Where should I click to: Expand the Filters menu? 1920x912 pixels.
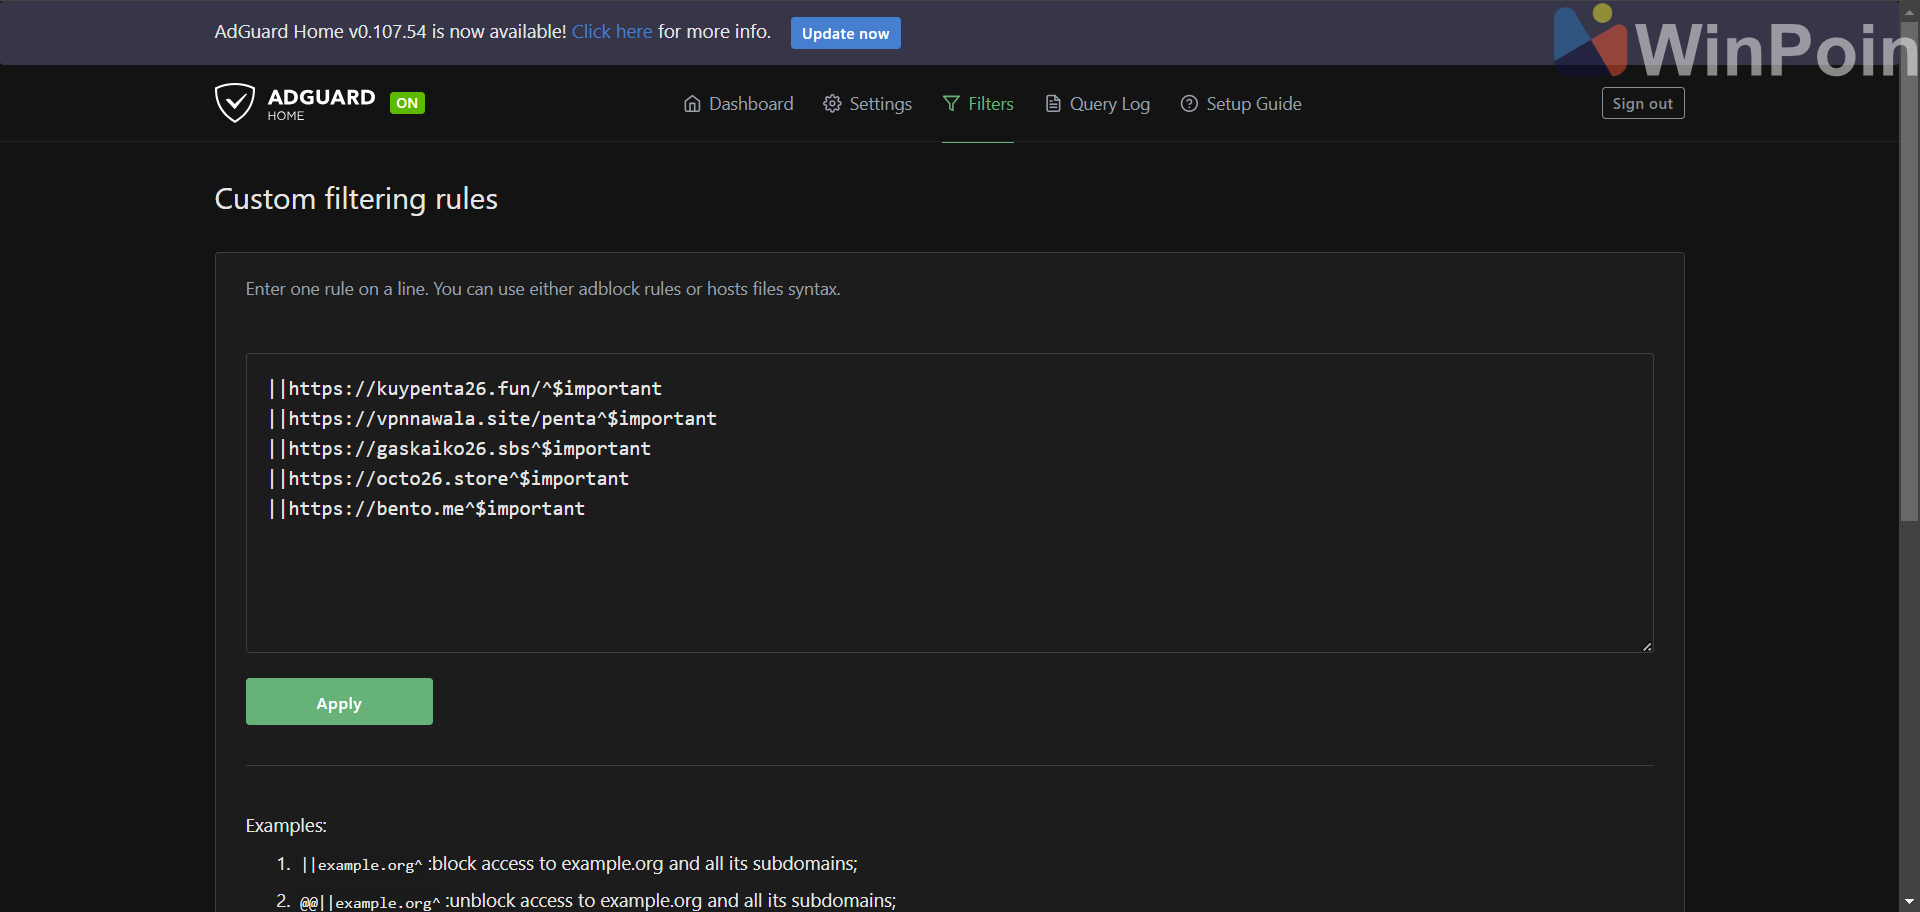click(x=990, y=104)
